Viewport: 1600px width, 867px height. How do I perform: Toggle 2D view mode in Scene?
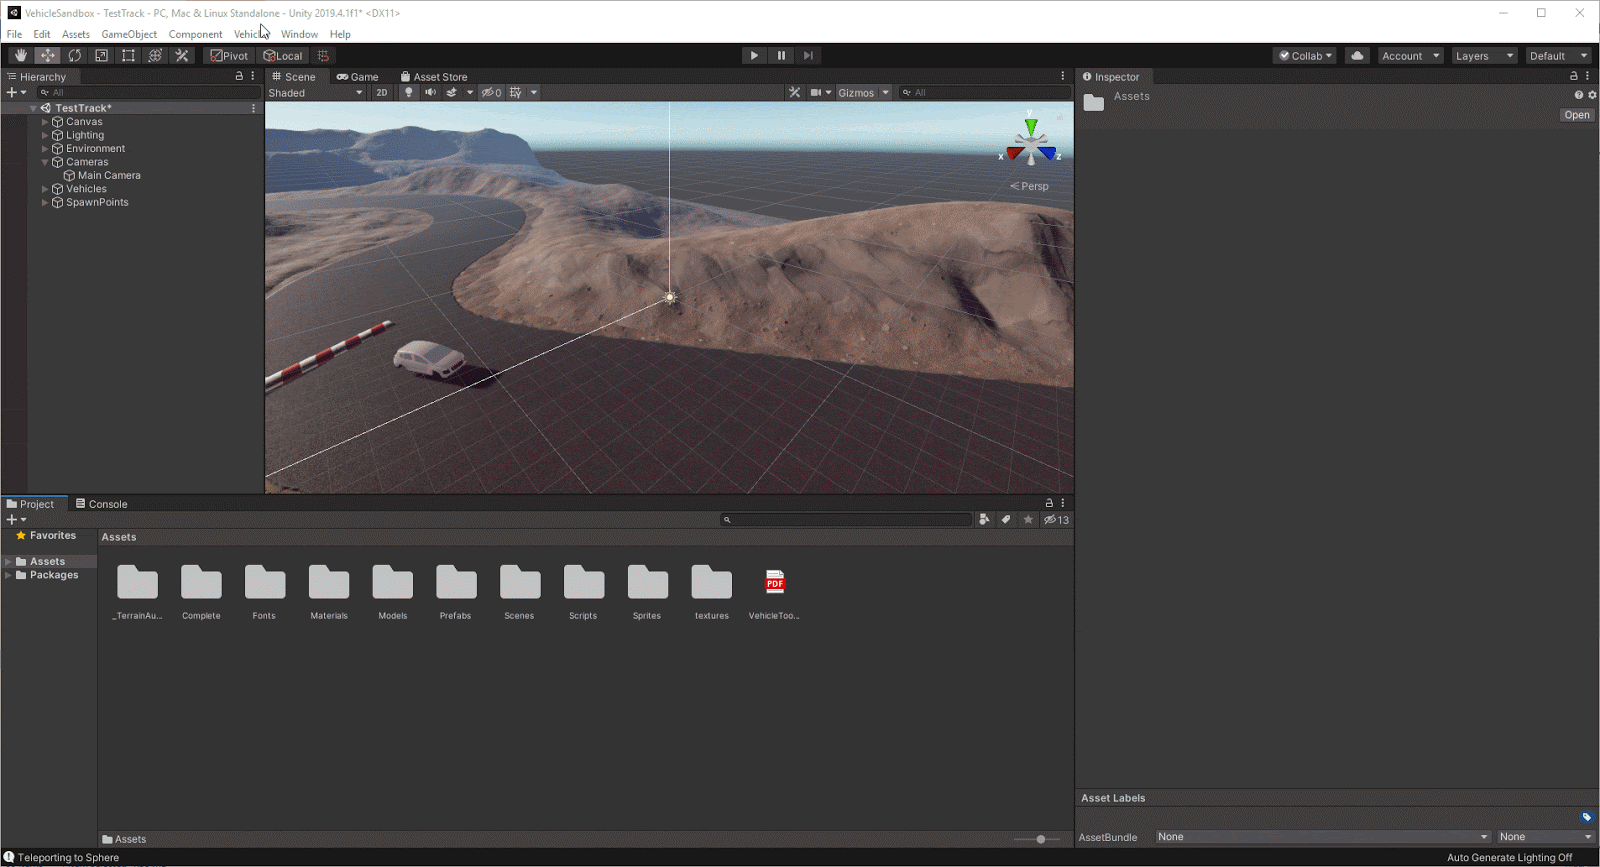(381, 93)
